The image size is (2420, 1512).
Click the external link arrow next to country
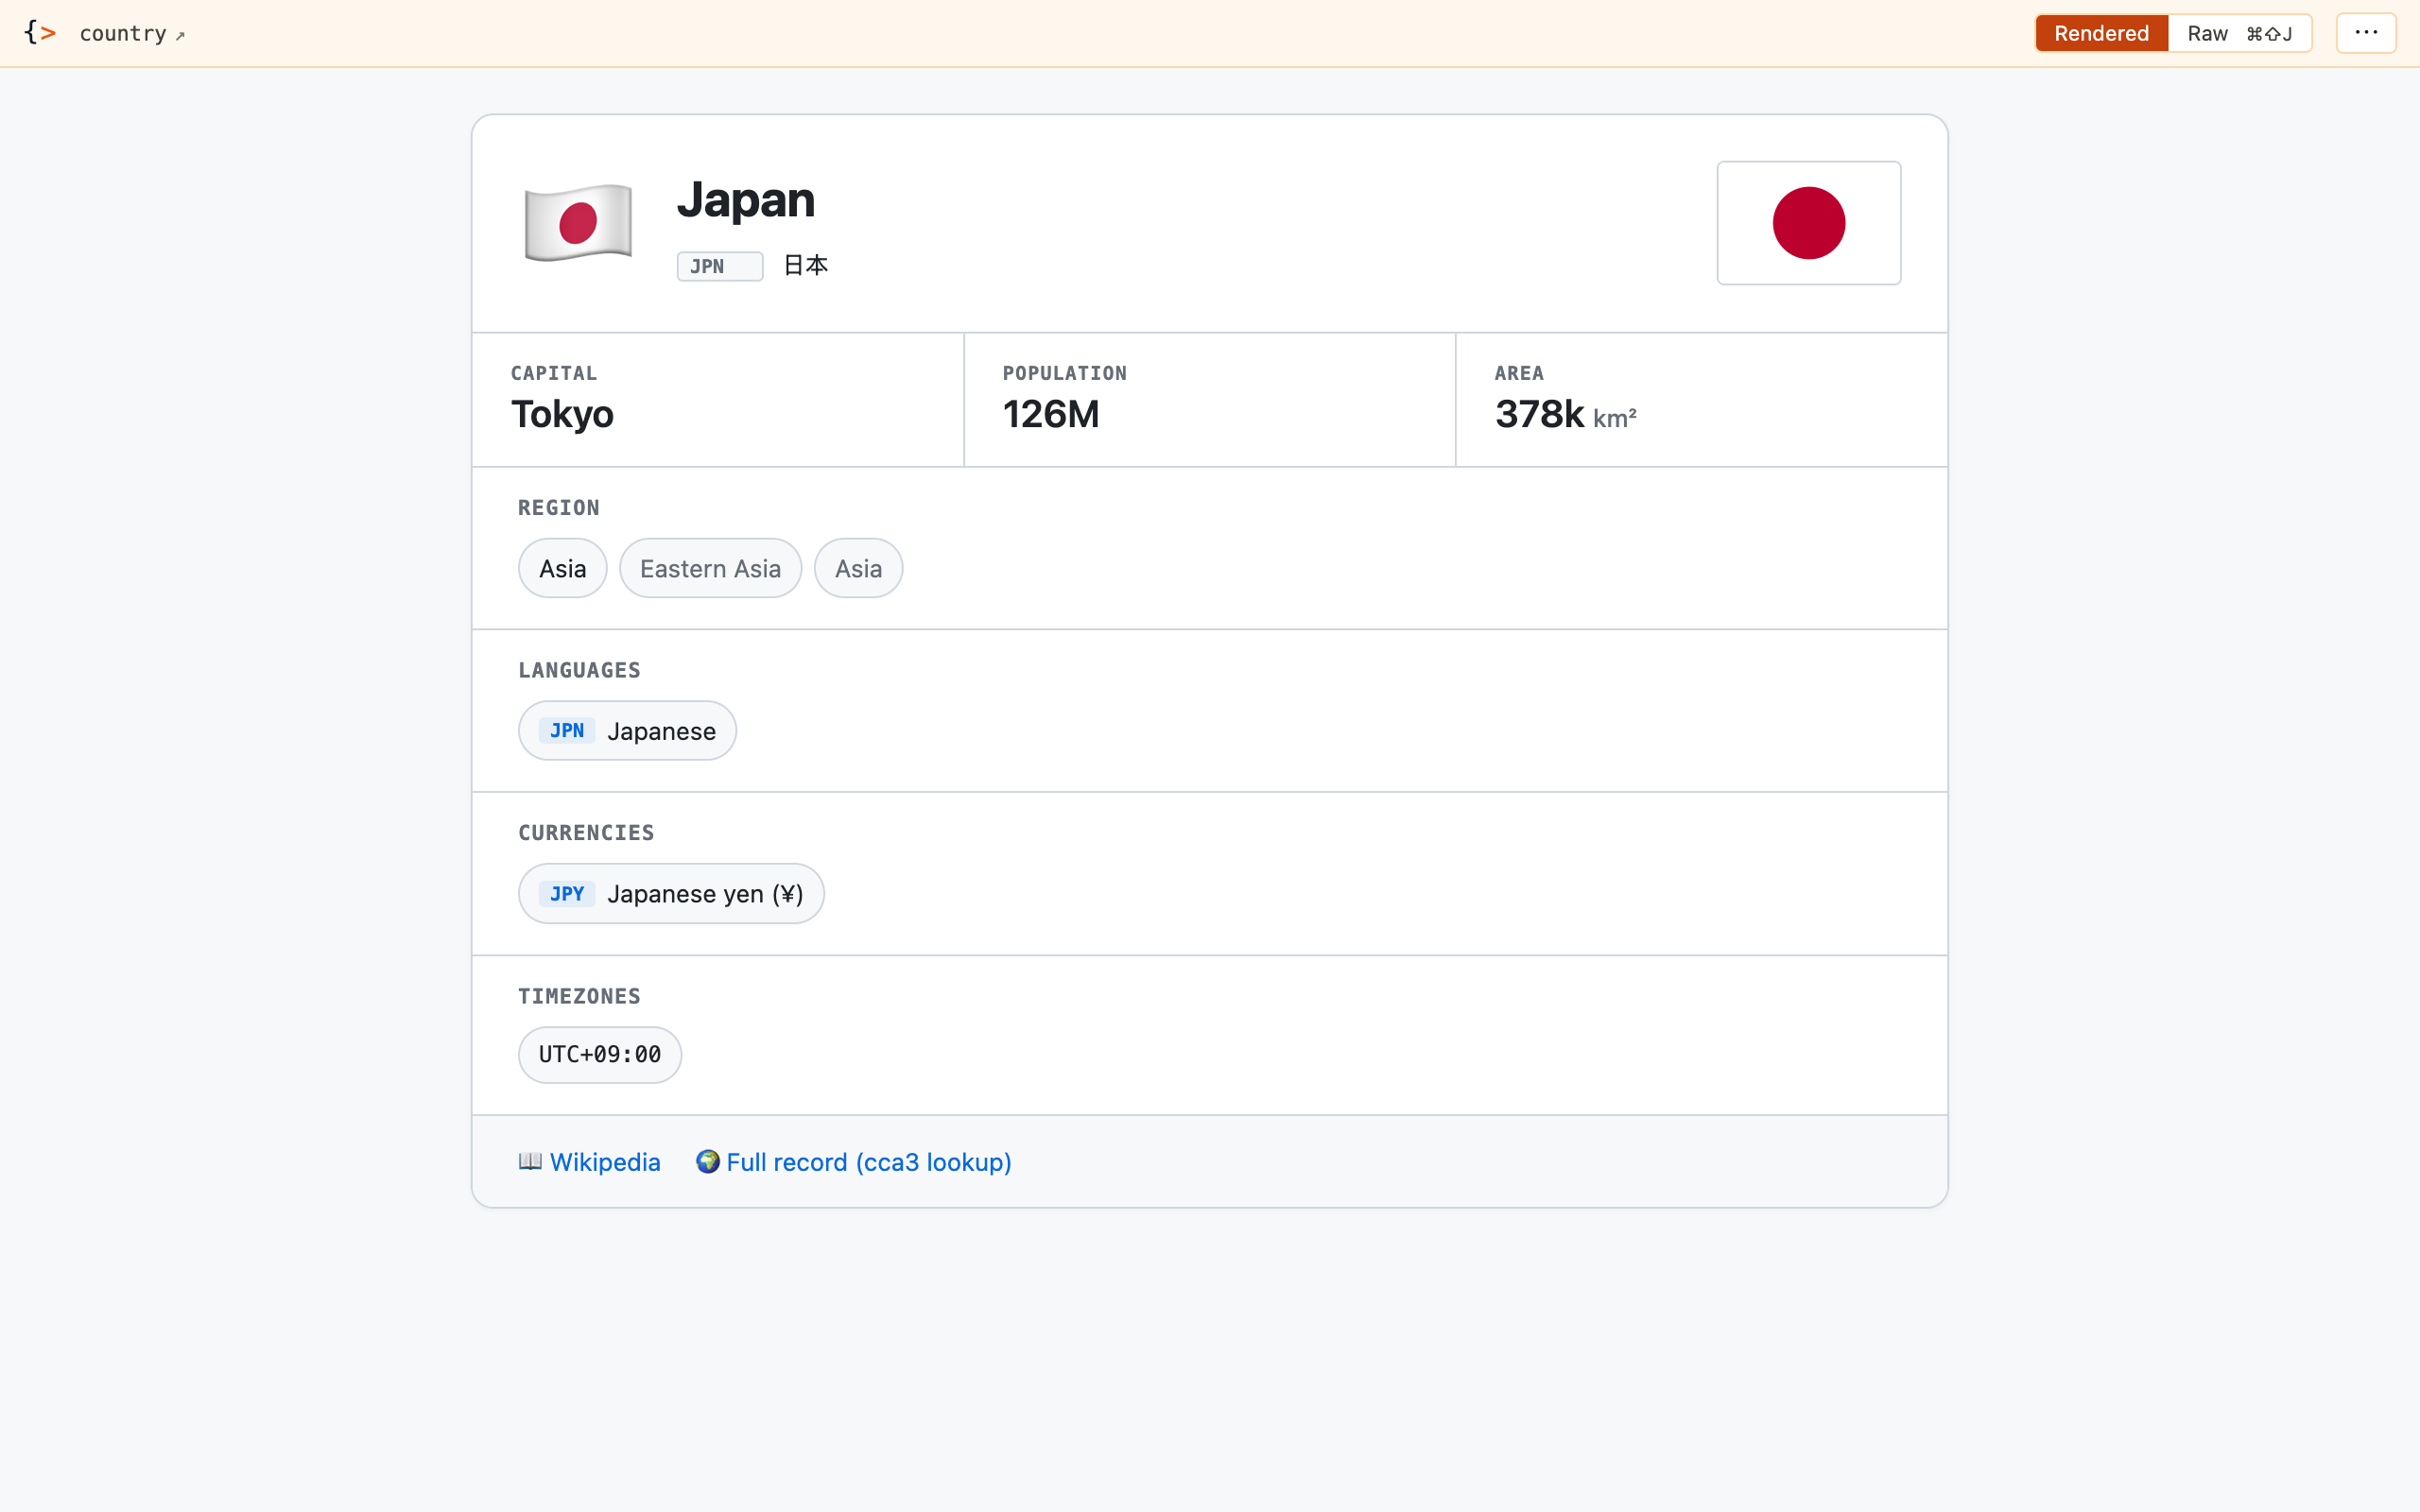point(181,35)
